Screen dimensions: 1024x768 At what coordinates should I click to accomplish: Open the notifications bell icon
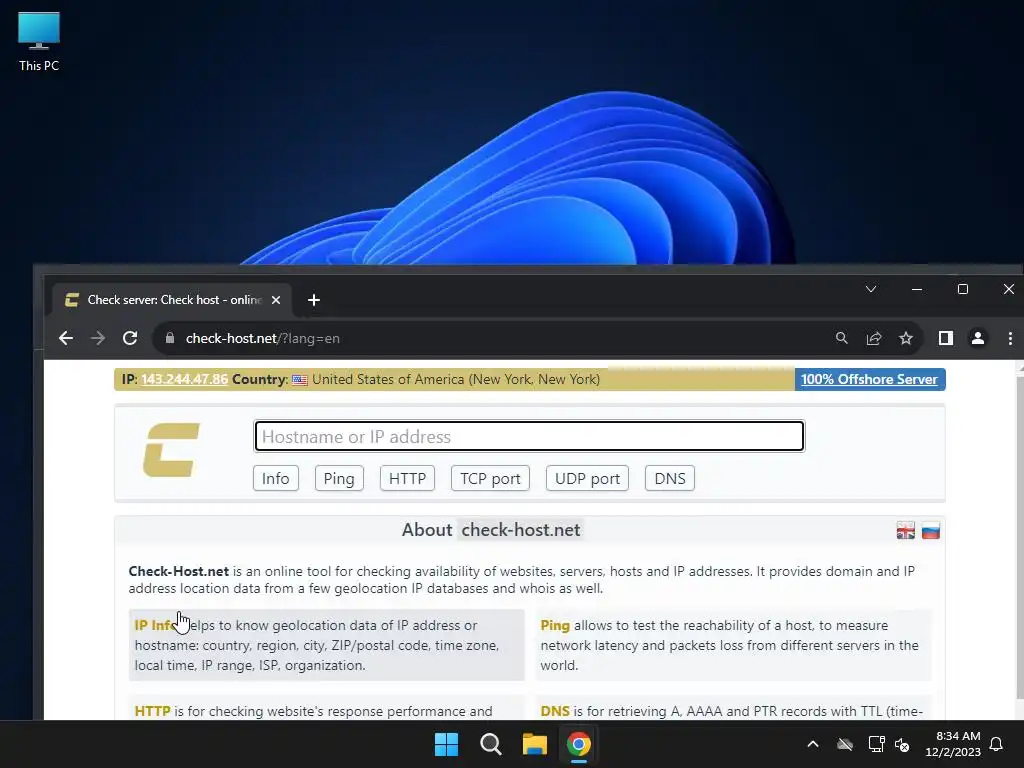(x=997, y=744)
